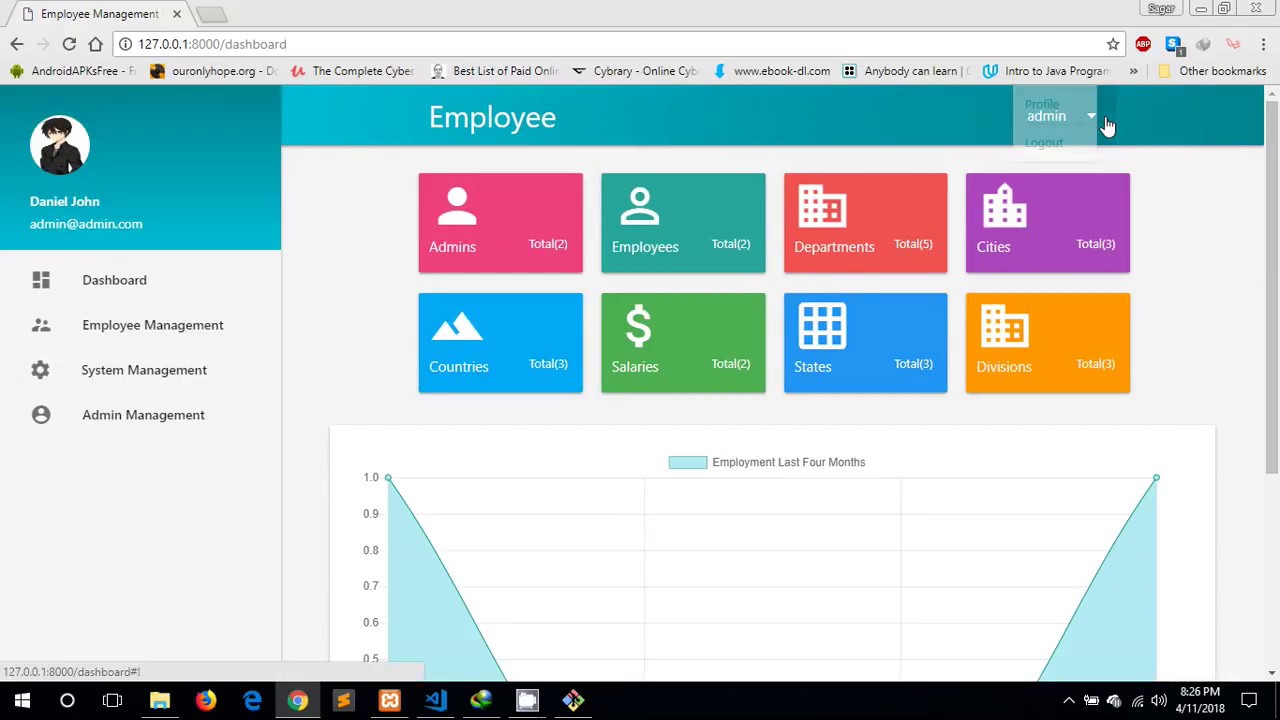Select Logout in admin dropdown
This screenshot has height=720, width=1280.
tap(1044, 143)
